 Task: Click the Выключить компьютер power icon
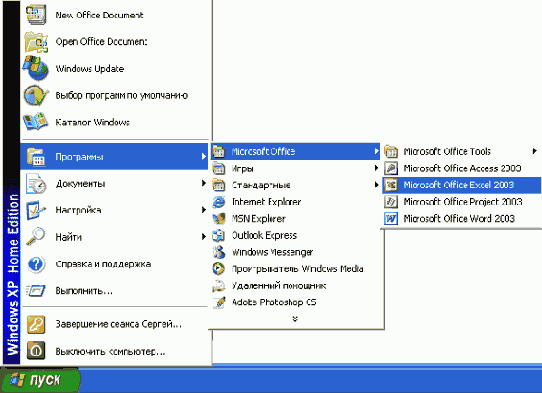click(x=36, y=351)
